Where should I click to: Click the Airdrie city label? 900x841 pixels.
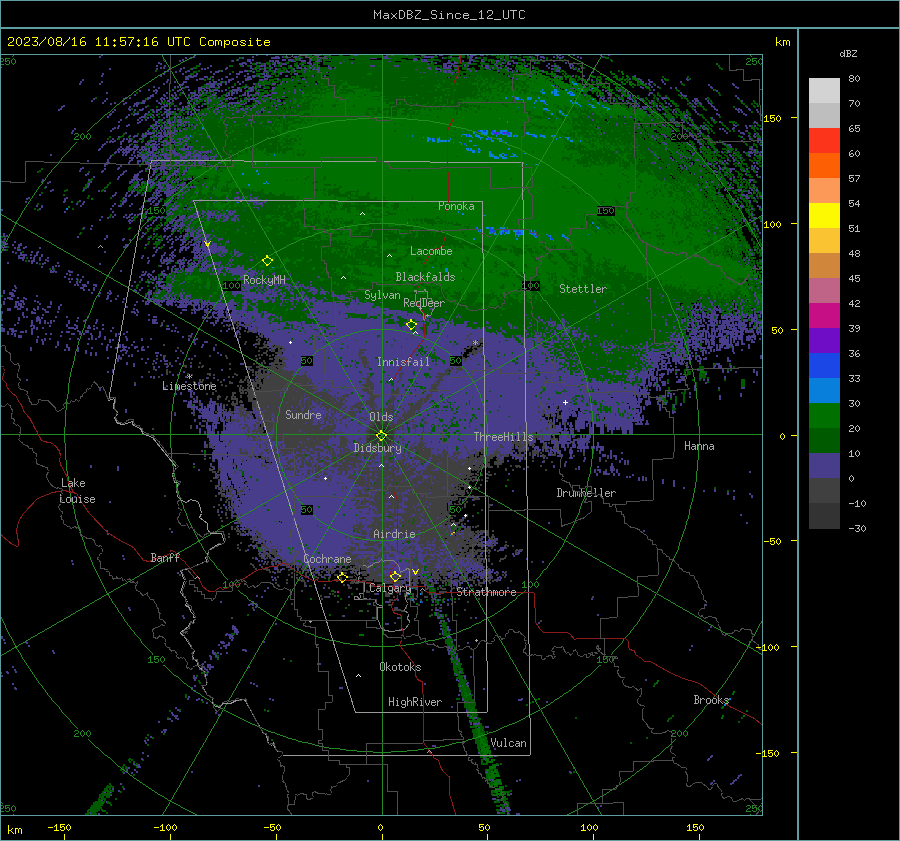[x=394, y=534]
